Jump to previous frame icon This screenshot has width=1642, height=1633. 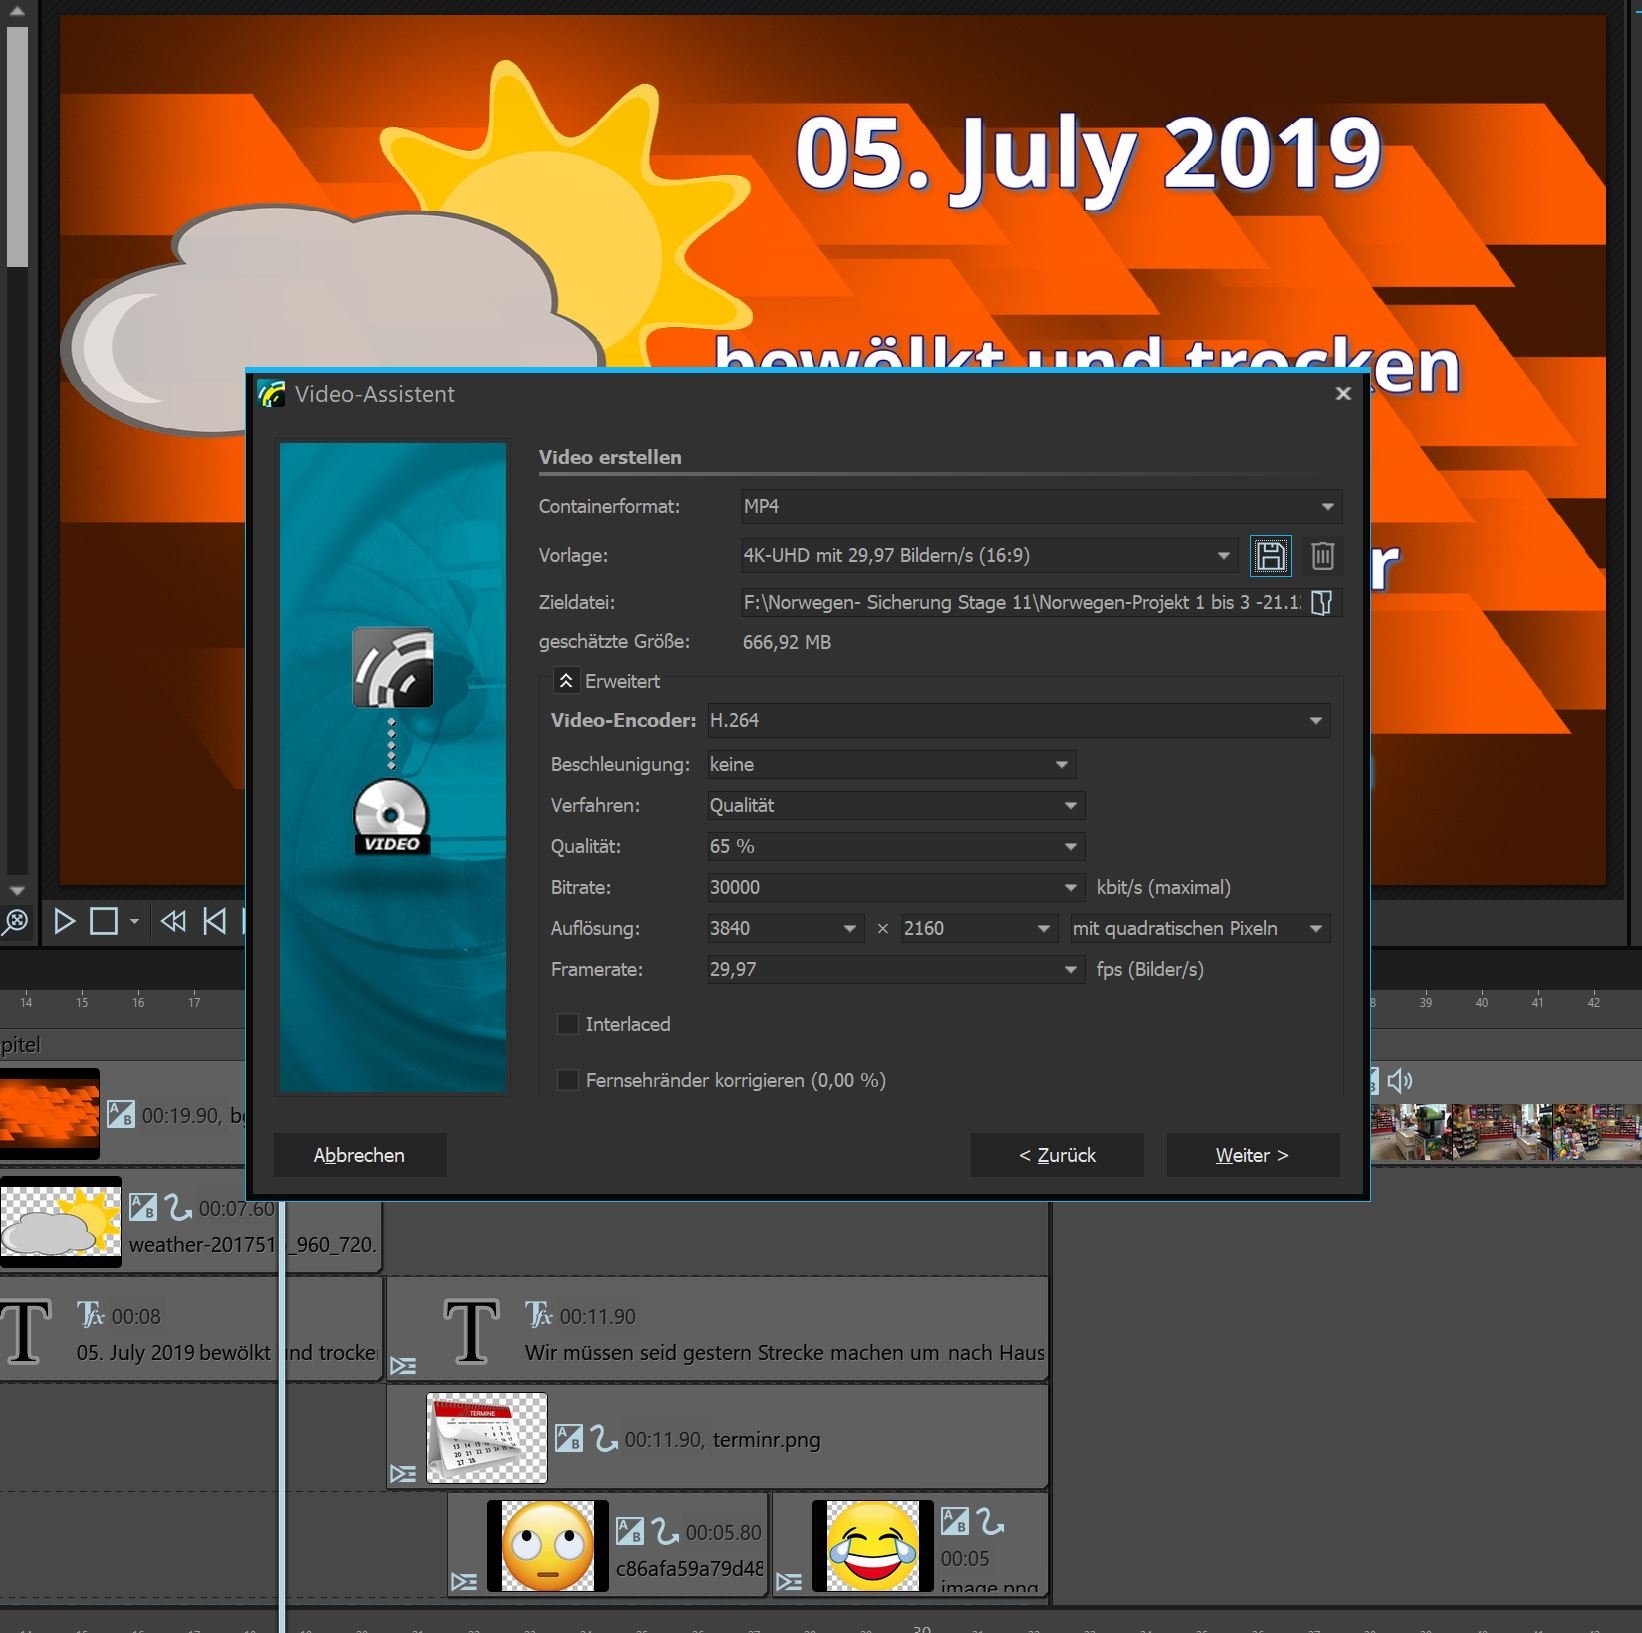click(214, 921)
